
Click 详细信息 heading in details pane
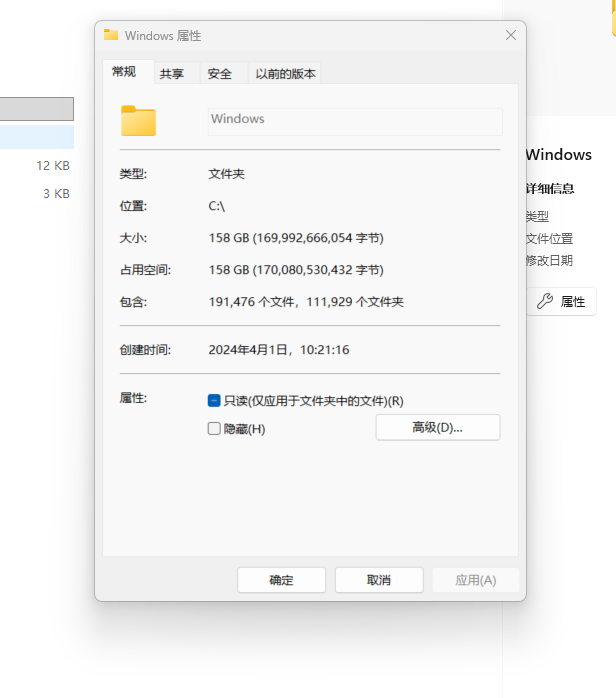click(x=550, y=189)
